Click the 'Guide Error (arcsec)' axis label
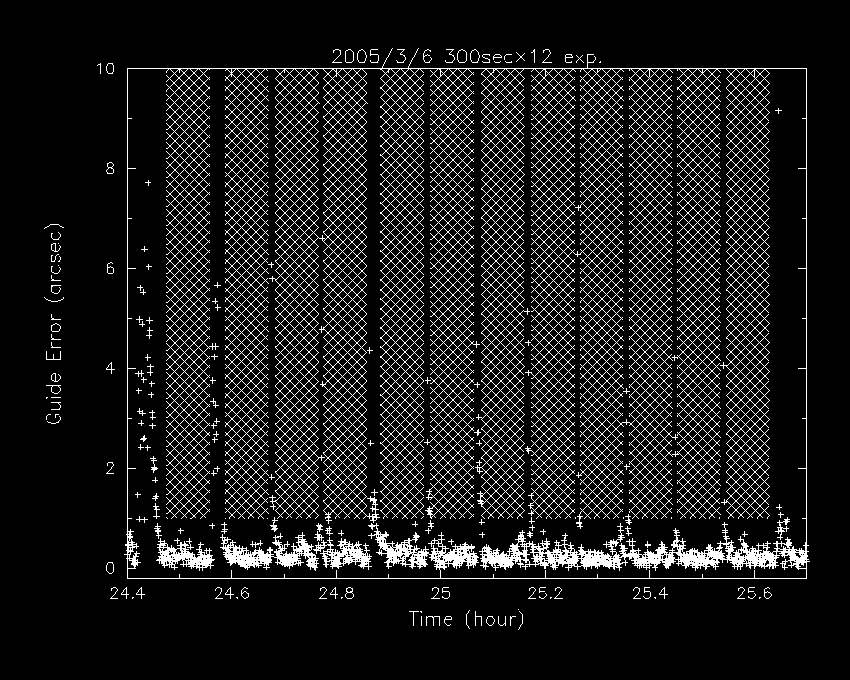Viewport: 850px width, 680px height. (x=55, y=324)
